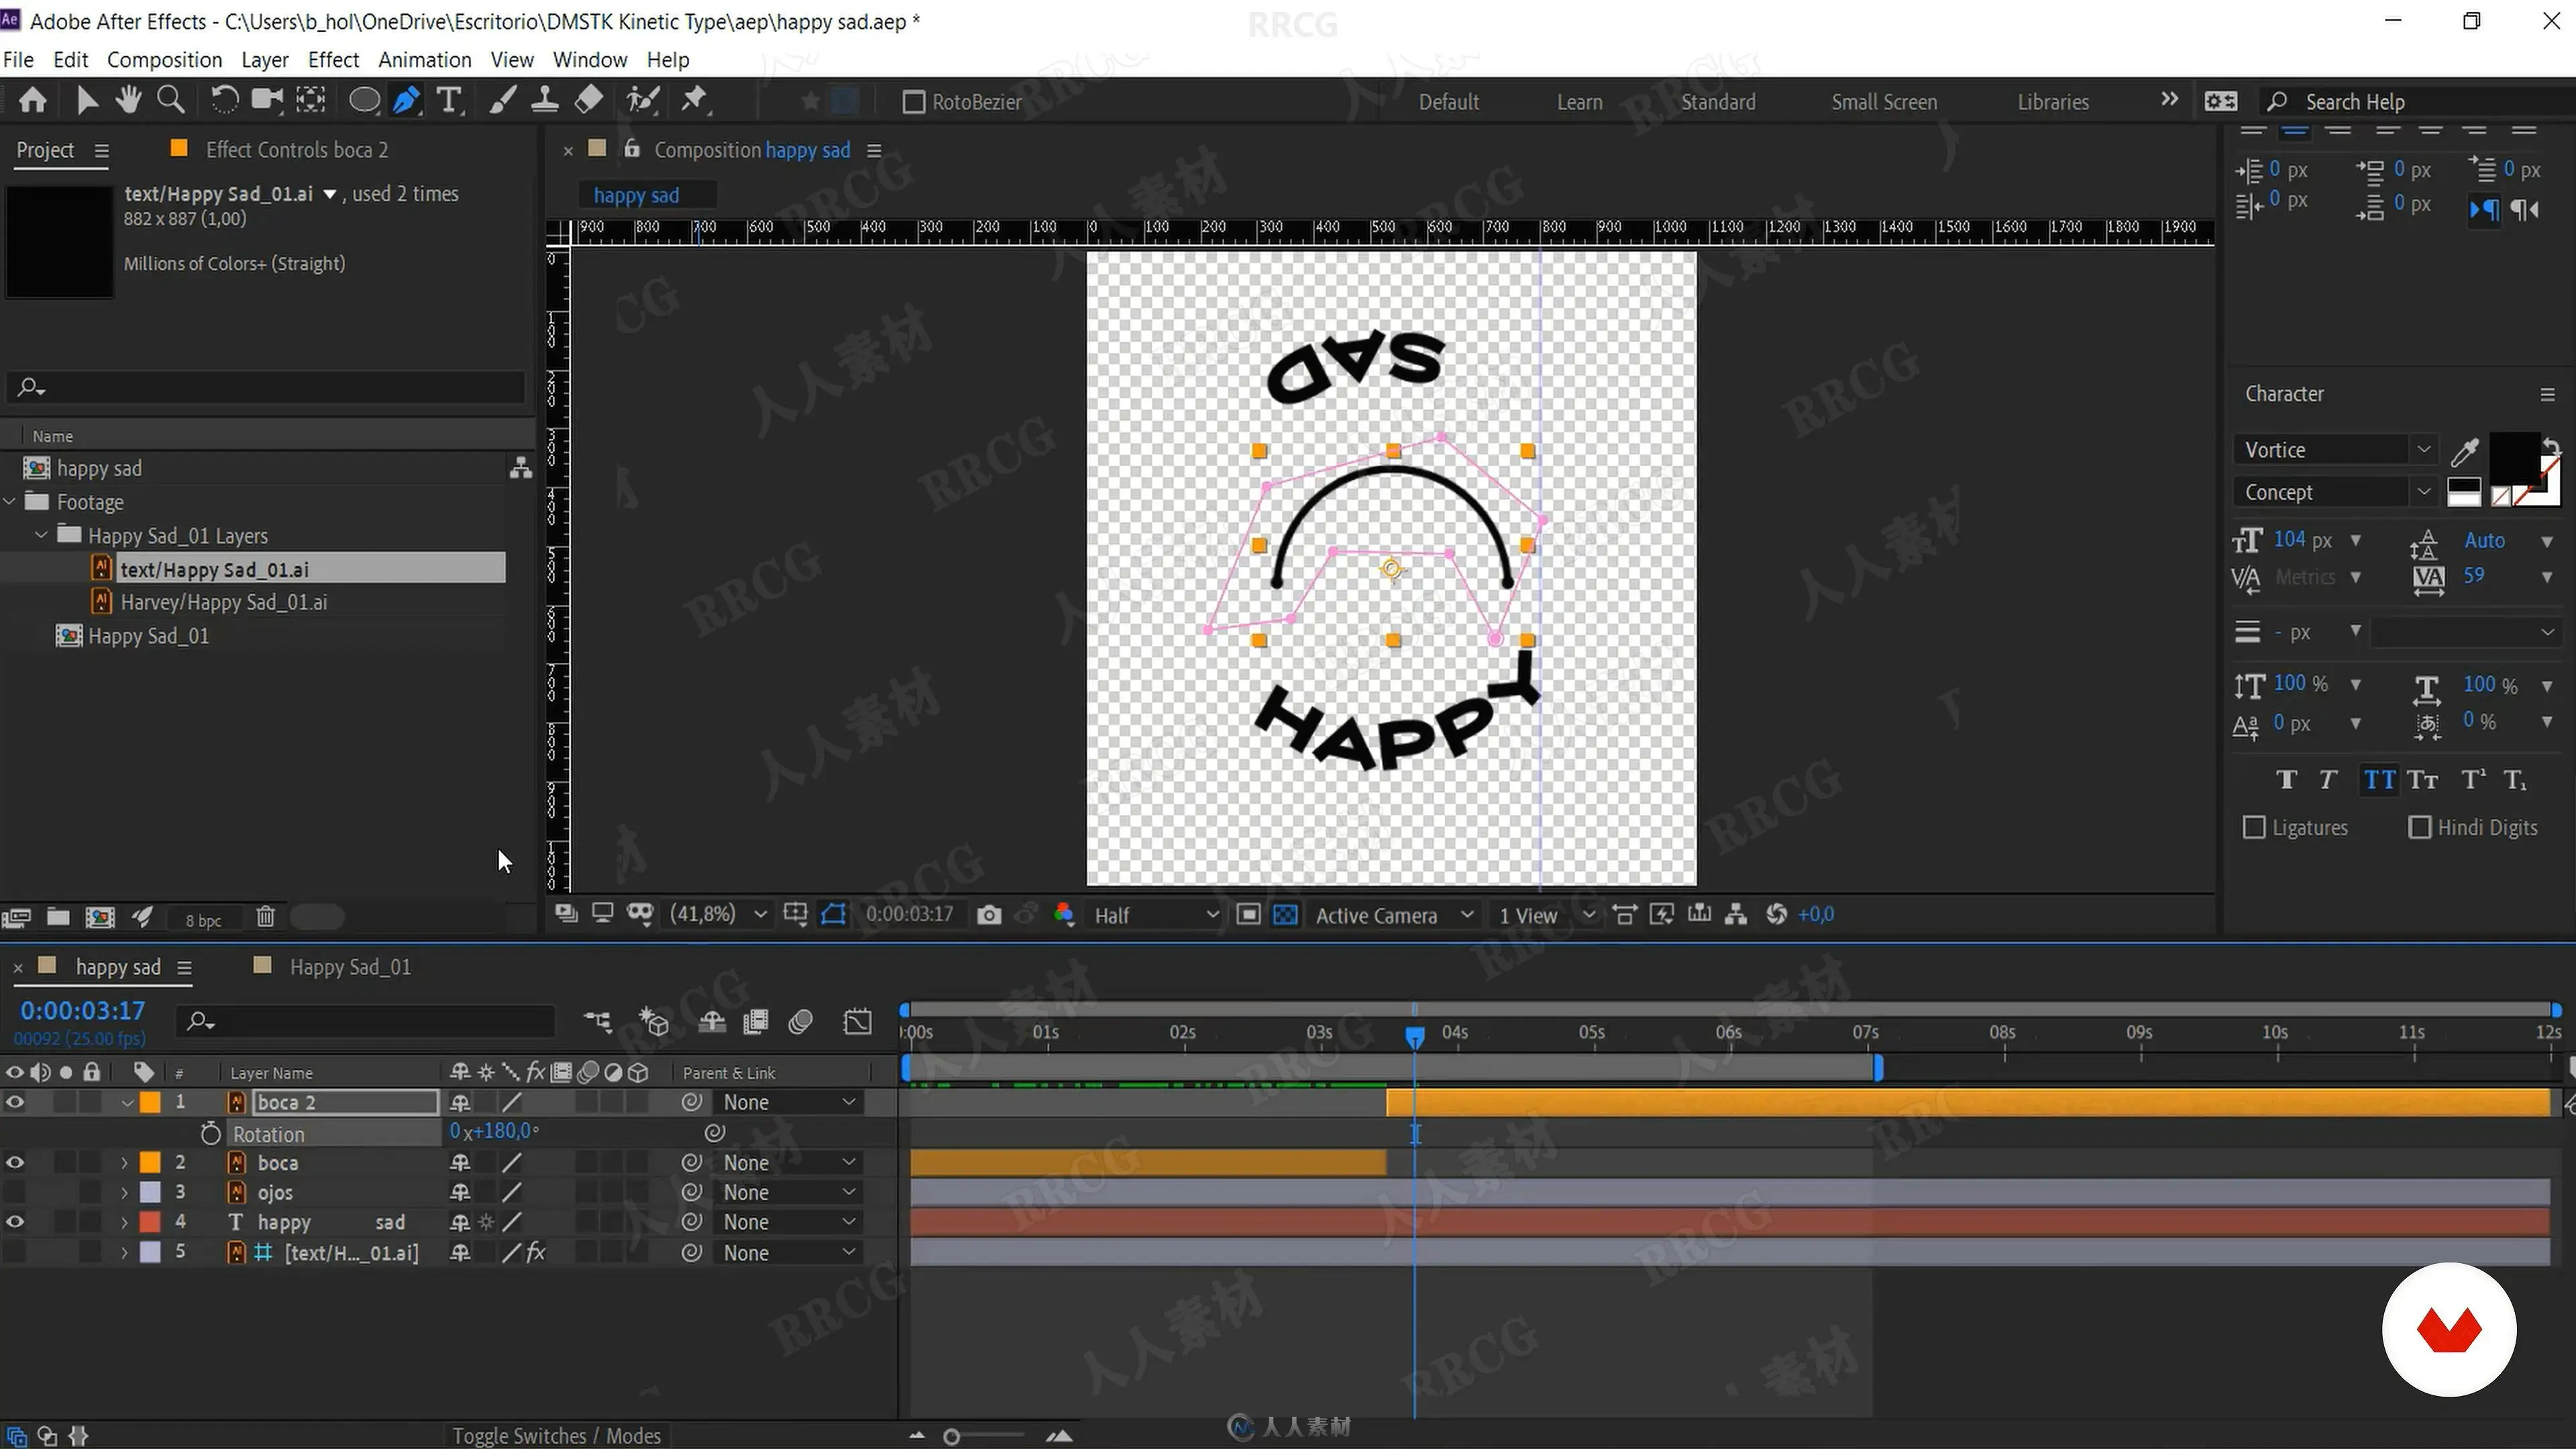The image size is (2576, 1449).
Task: Select the Horizontal Type tool
Action: click(x=449, y=100)
